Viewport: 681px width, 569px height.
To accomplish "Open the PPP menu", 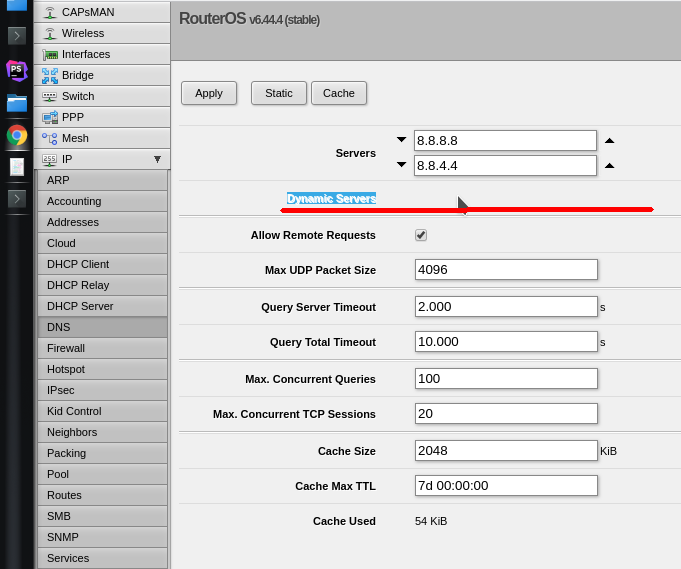I will (102, 117).
